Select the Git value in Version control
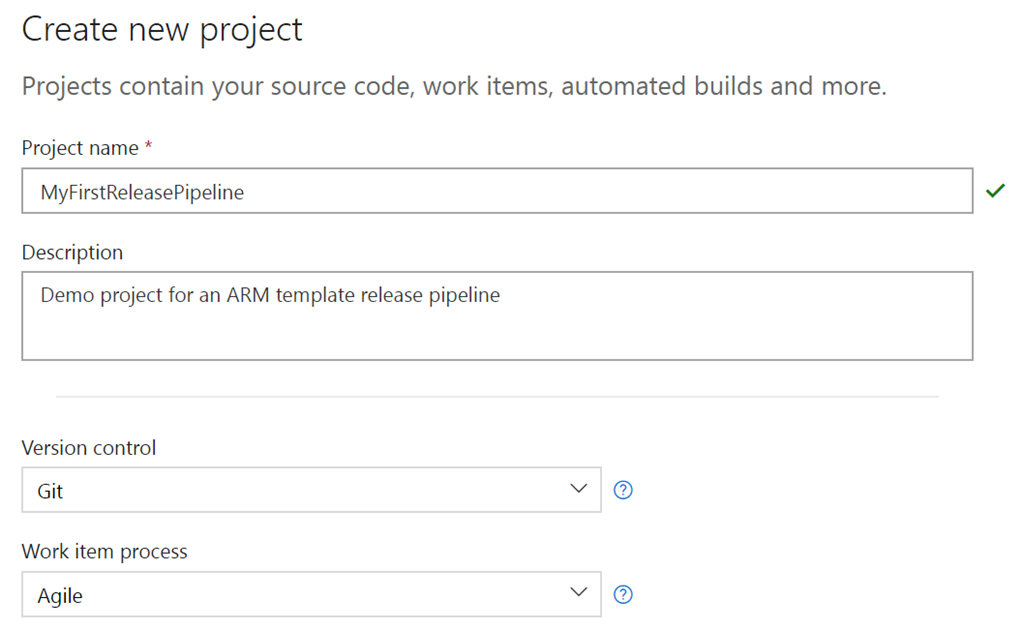This screenshot has width=1024, height=630. [51, 491]
